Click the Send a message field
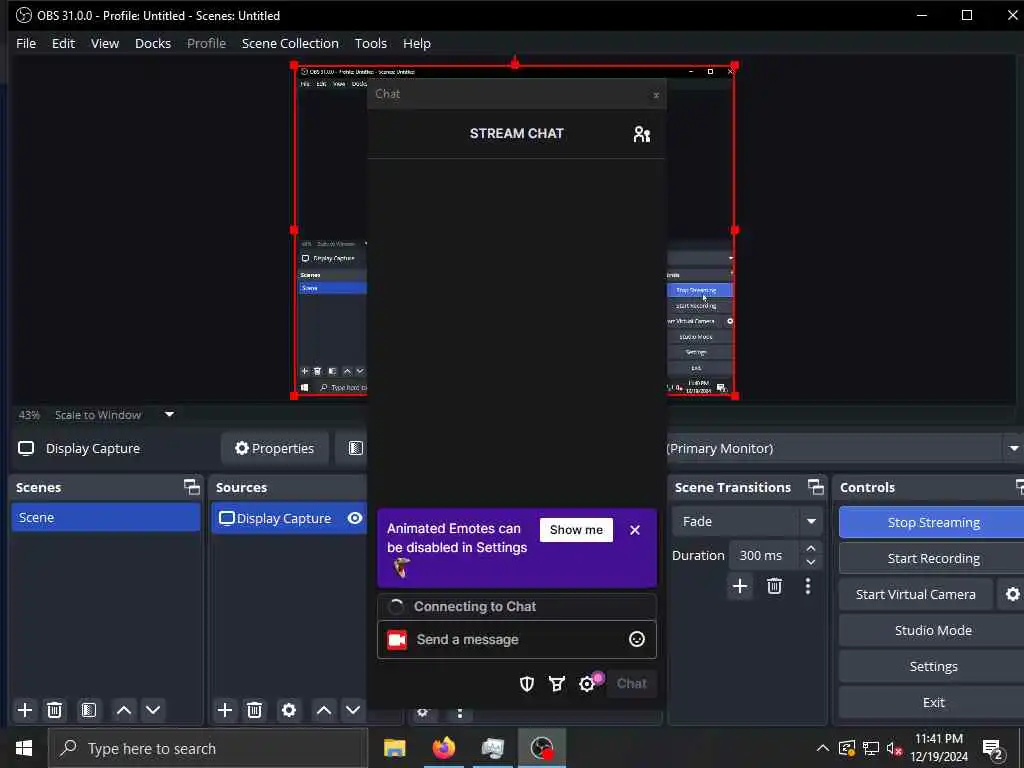This screenshot has height=768, width=1024. tap(517, 639)
